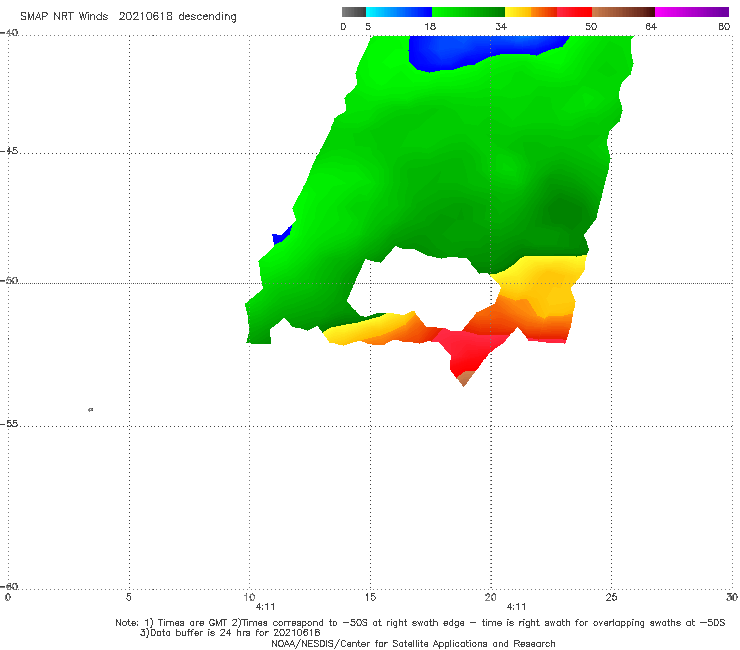Pick the brown segment of the colorbar

623,12
